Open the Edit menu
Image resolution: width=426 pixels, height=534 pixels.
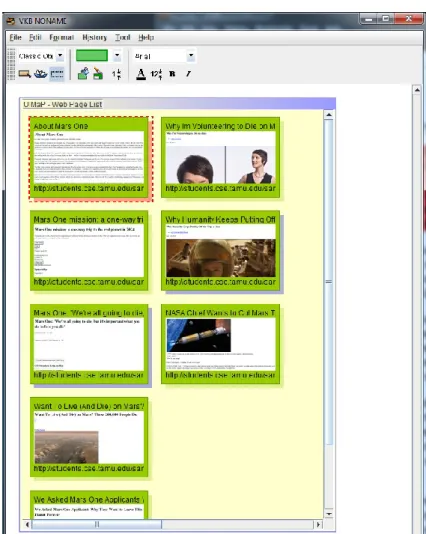[35, 37]
